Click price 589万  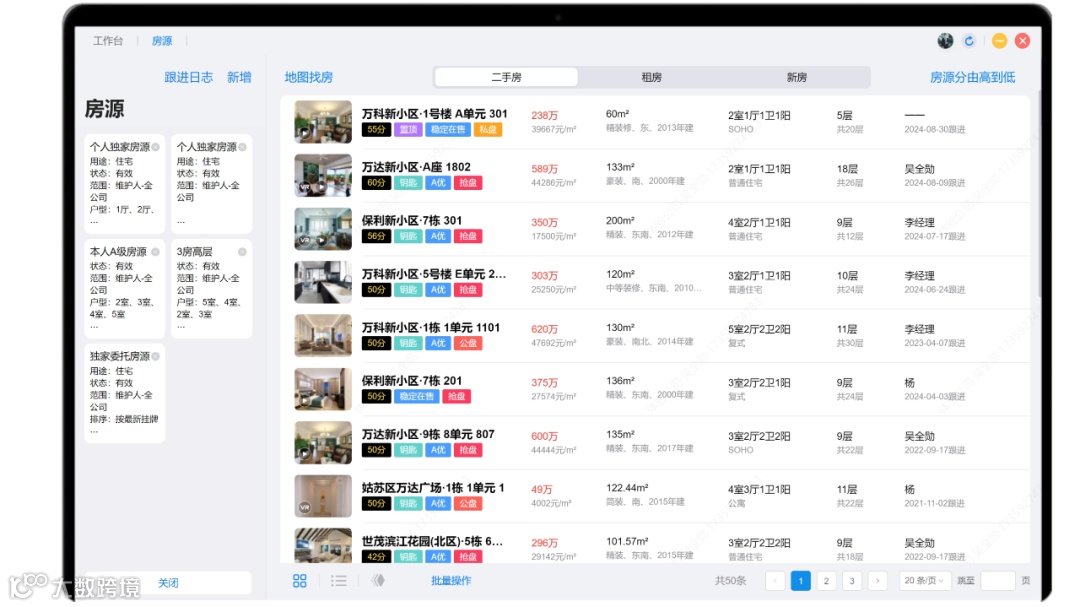pos(544,169)
